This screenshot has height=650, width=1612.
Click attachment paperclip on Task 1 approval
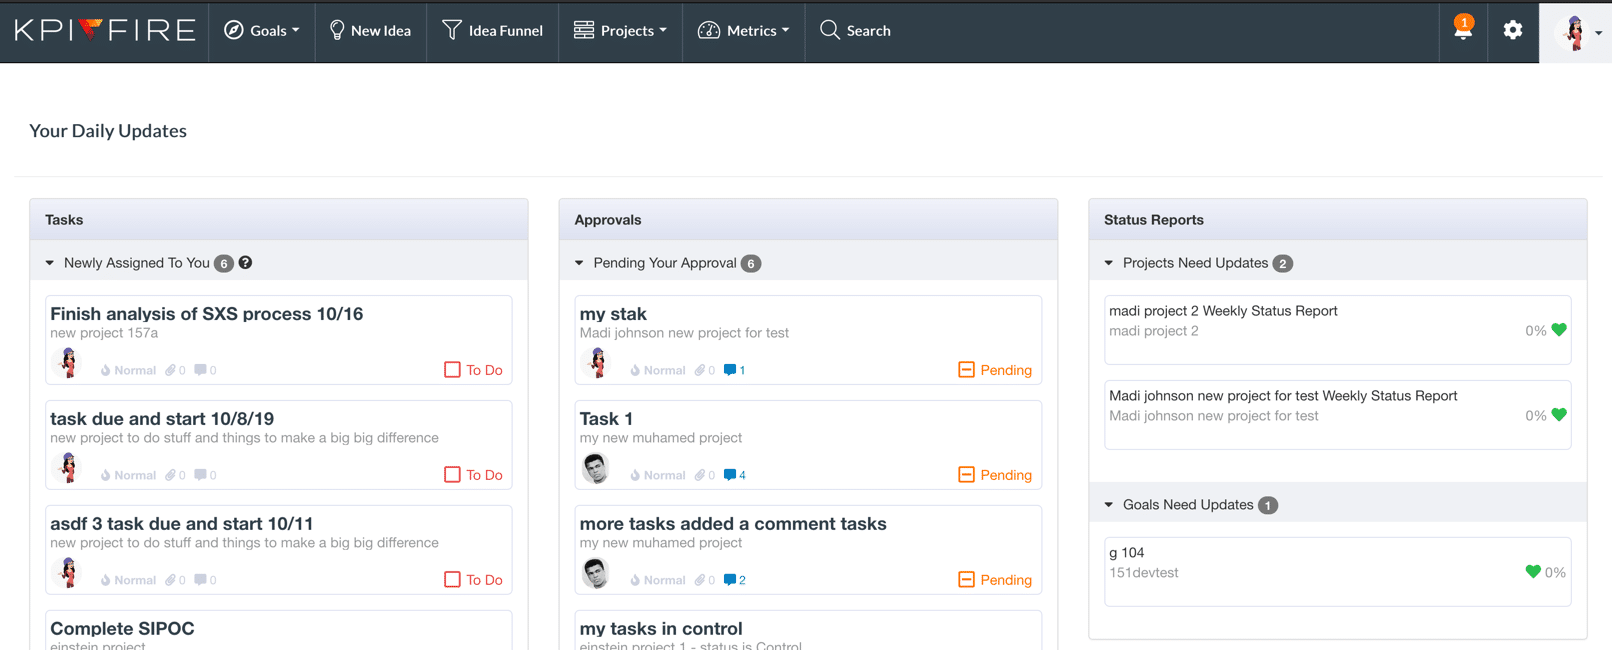pos(700,475)
